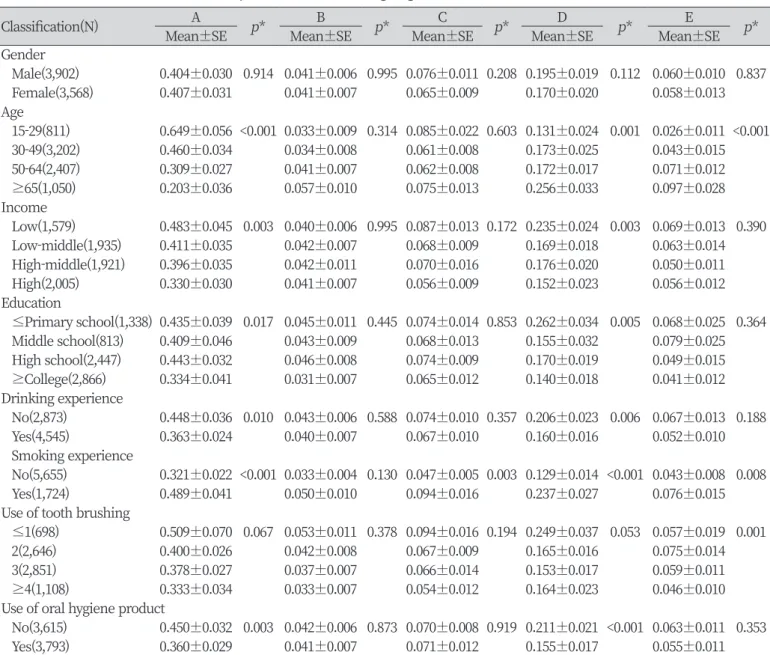Select the Drinking experience heading
The width and height of the screenshot is (770, 655).
62,398
